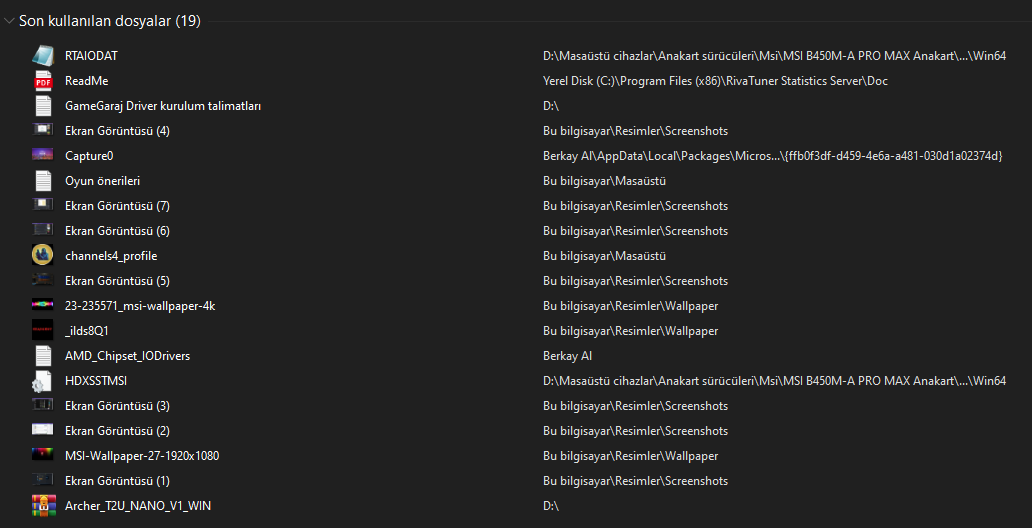Click the AMD_Chipset_IODrivers file icon

click(x=43, y=356)
